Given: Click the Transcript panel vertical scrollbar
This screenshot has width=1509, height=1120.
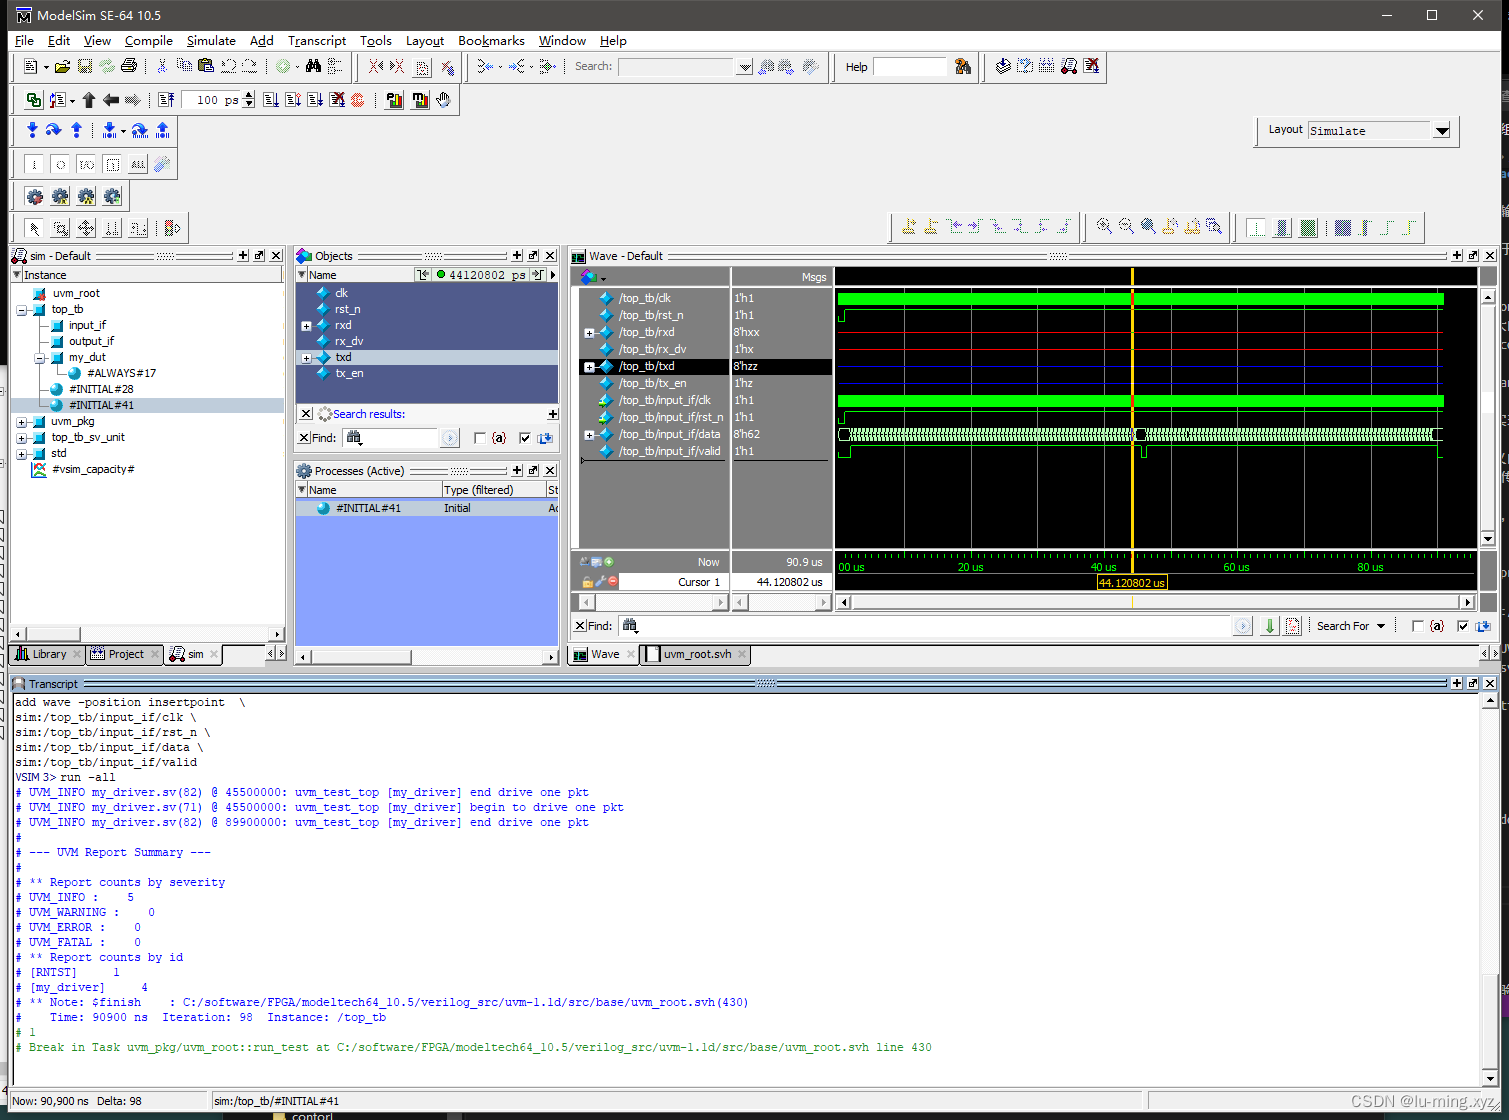Looking at the screenshot, I should click(x=1489, y=890).
